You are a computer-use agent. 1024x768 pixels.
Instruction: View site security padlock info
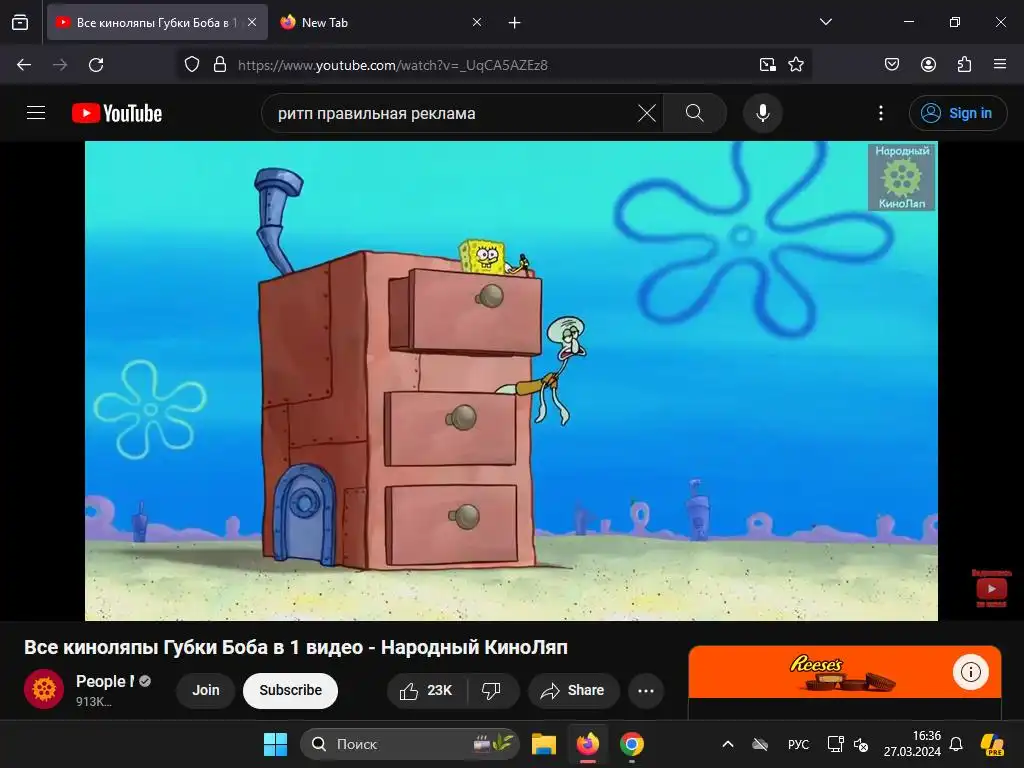tap(220, 65)
